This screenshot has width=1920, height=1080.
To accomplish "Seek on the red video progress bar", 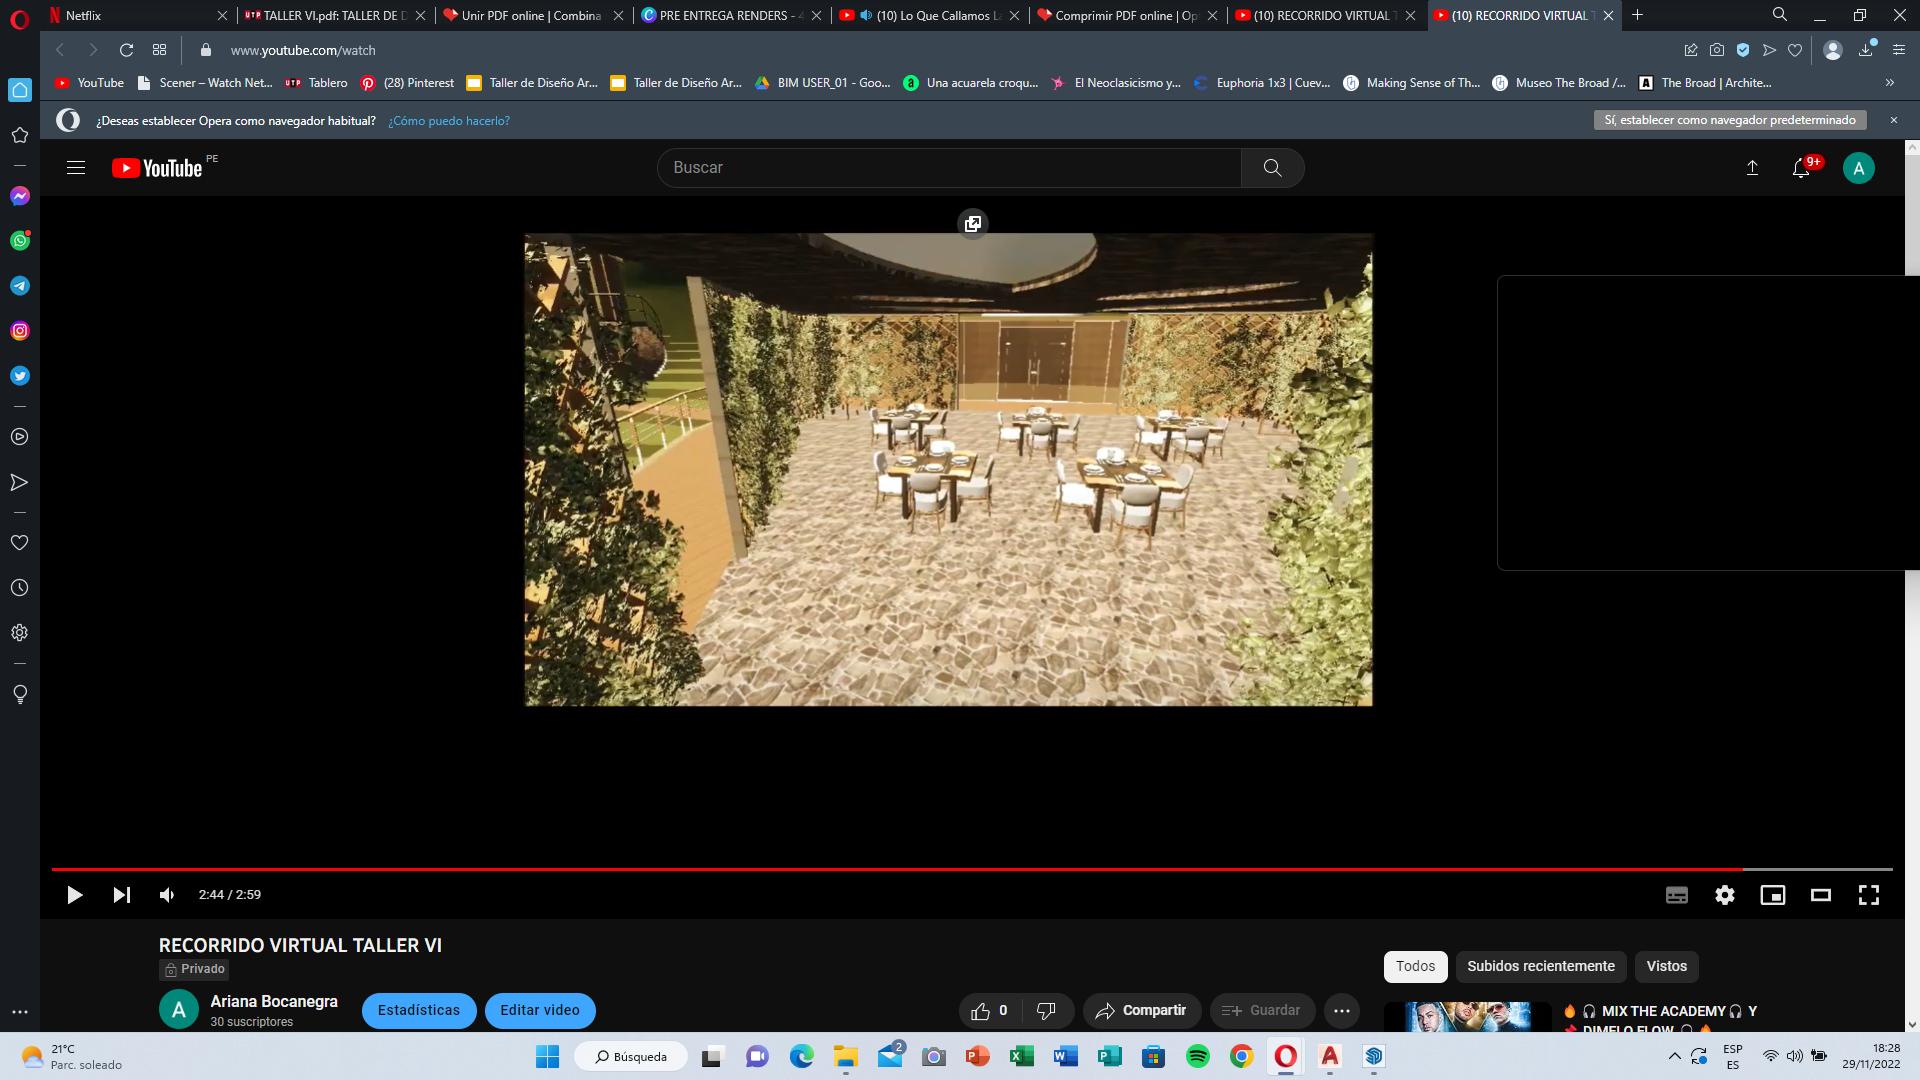I will click(900, 869).
